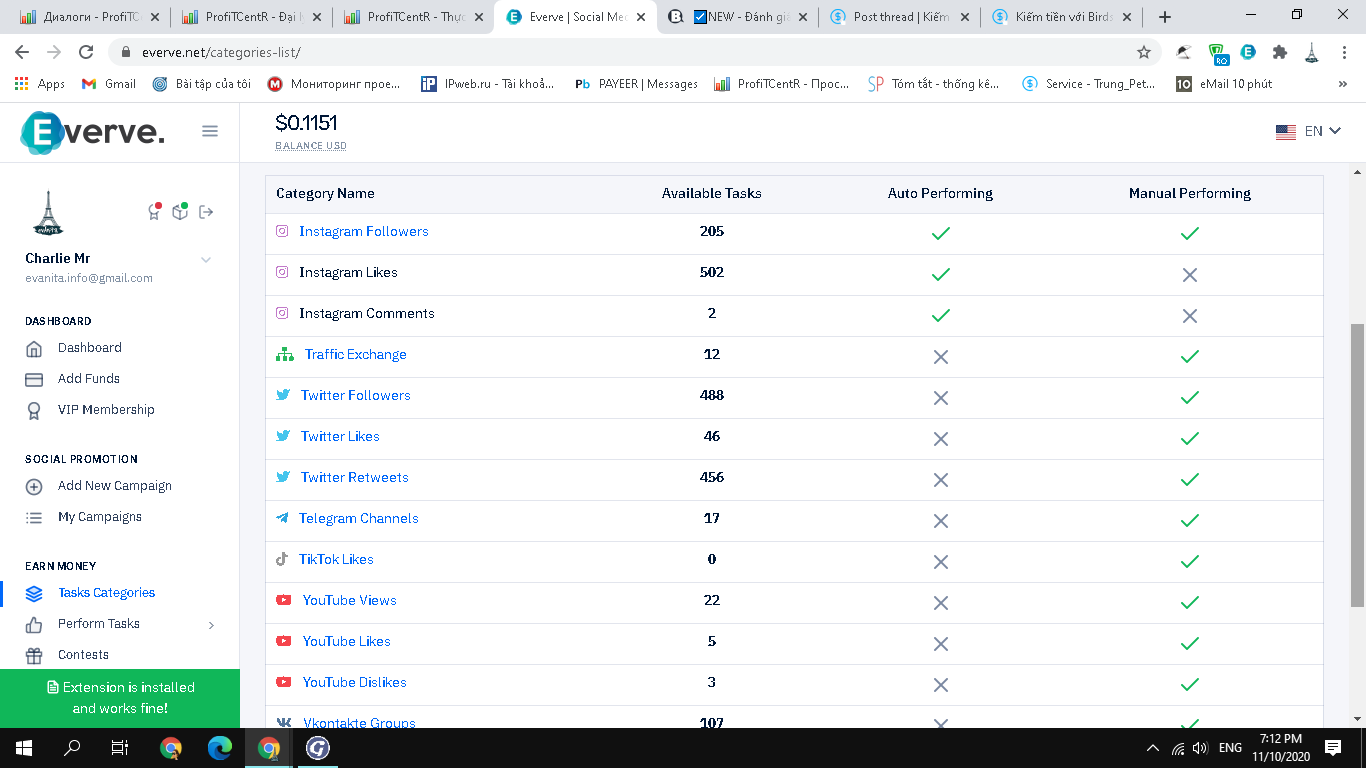Click the Contests gift icon

coord(34,656)
